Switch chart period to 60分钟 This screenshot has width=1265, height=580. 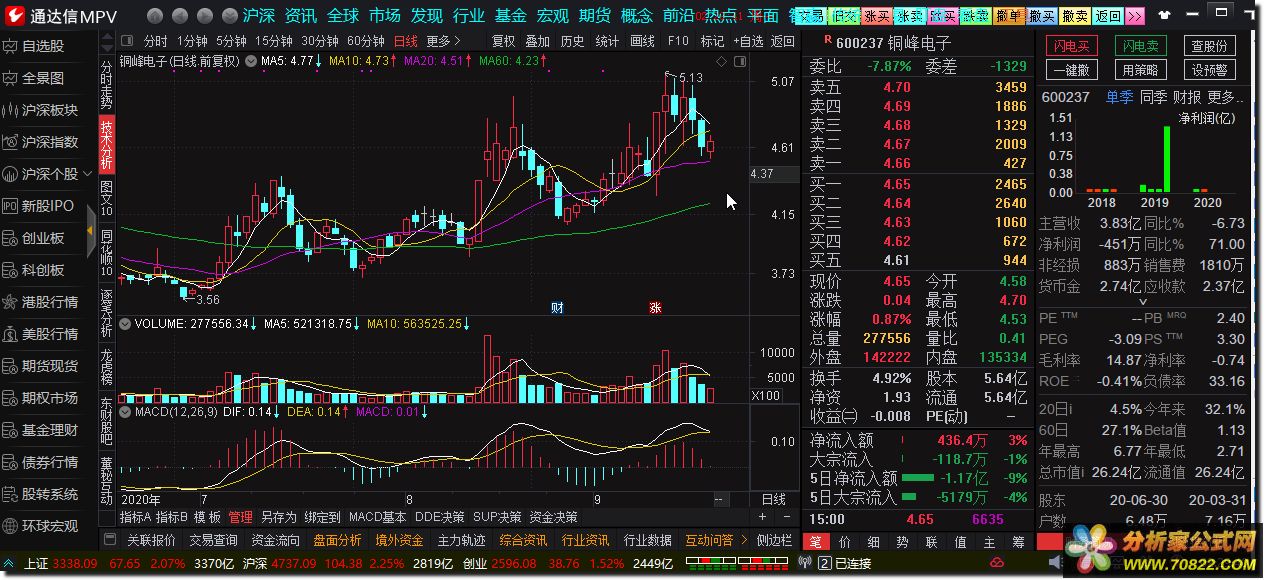pos(365,41)
